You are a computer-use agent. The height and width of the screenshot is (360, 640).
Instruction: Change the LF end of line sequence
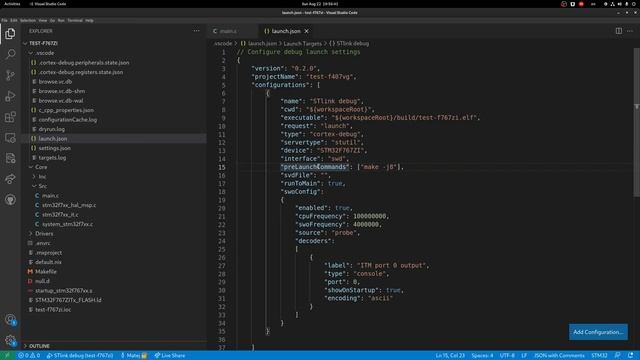click(x=524, y=356)
